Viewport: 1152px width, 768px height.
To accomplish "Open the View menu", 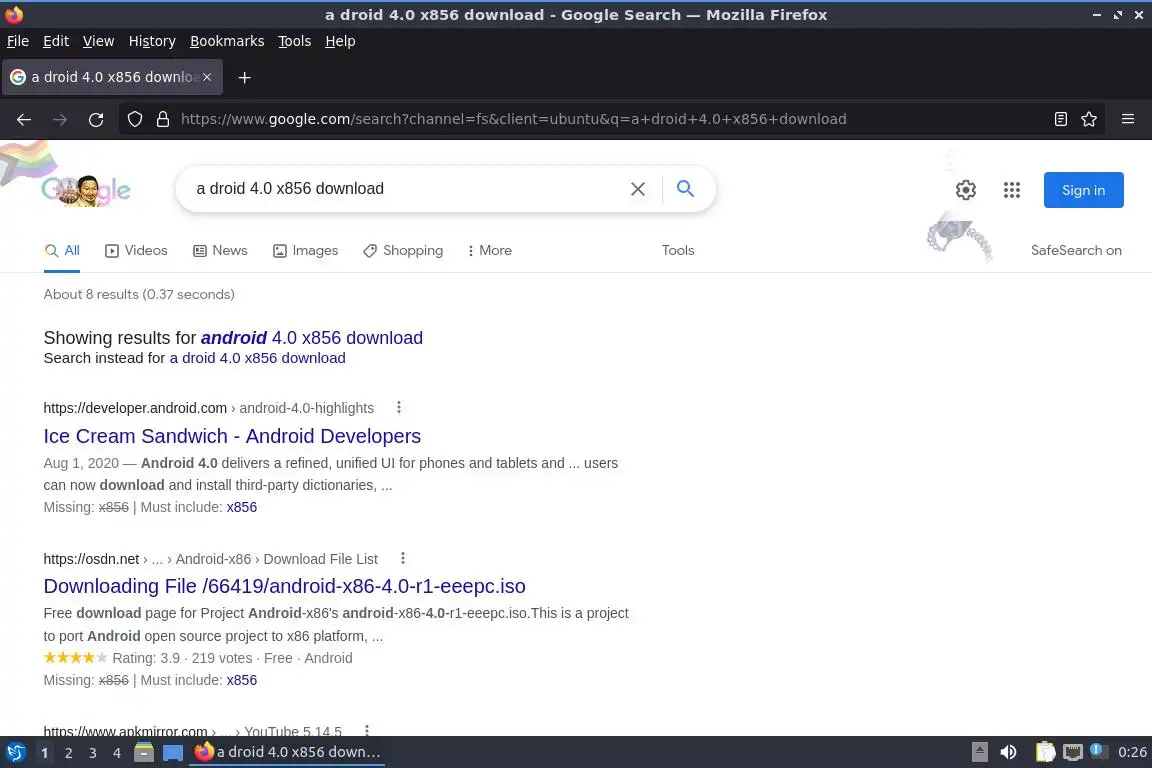I will tap(98, 41).
